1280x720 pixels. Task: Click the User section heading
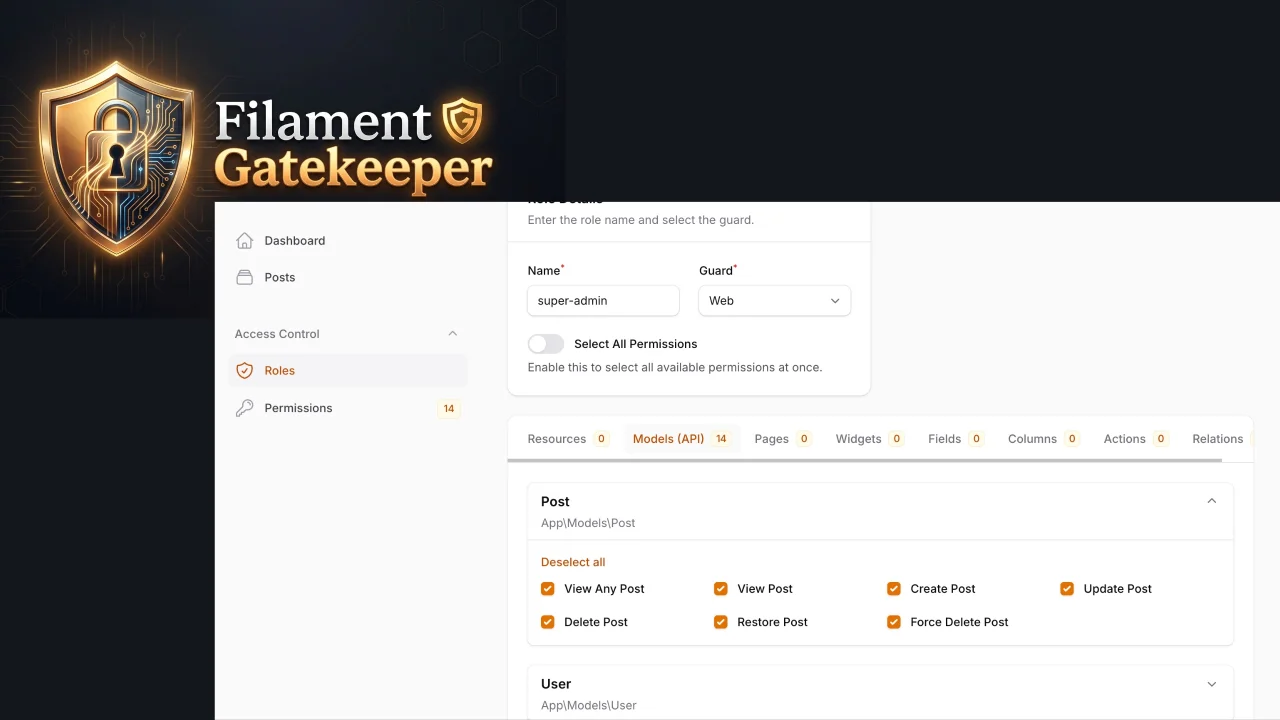point(556,684)
